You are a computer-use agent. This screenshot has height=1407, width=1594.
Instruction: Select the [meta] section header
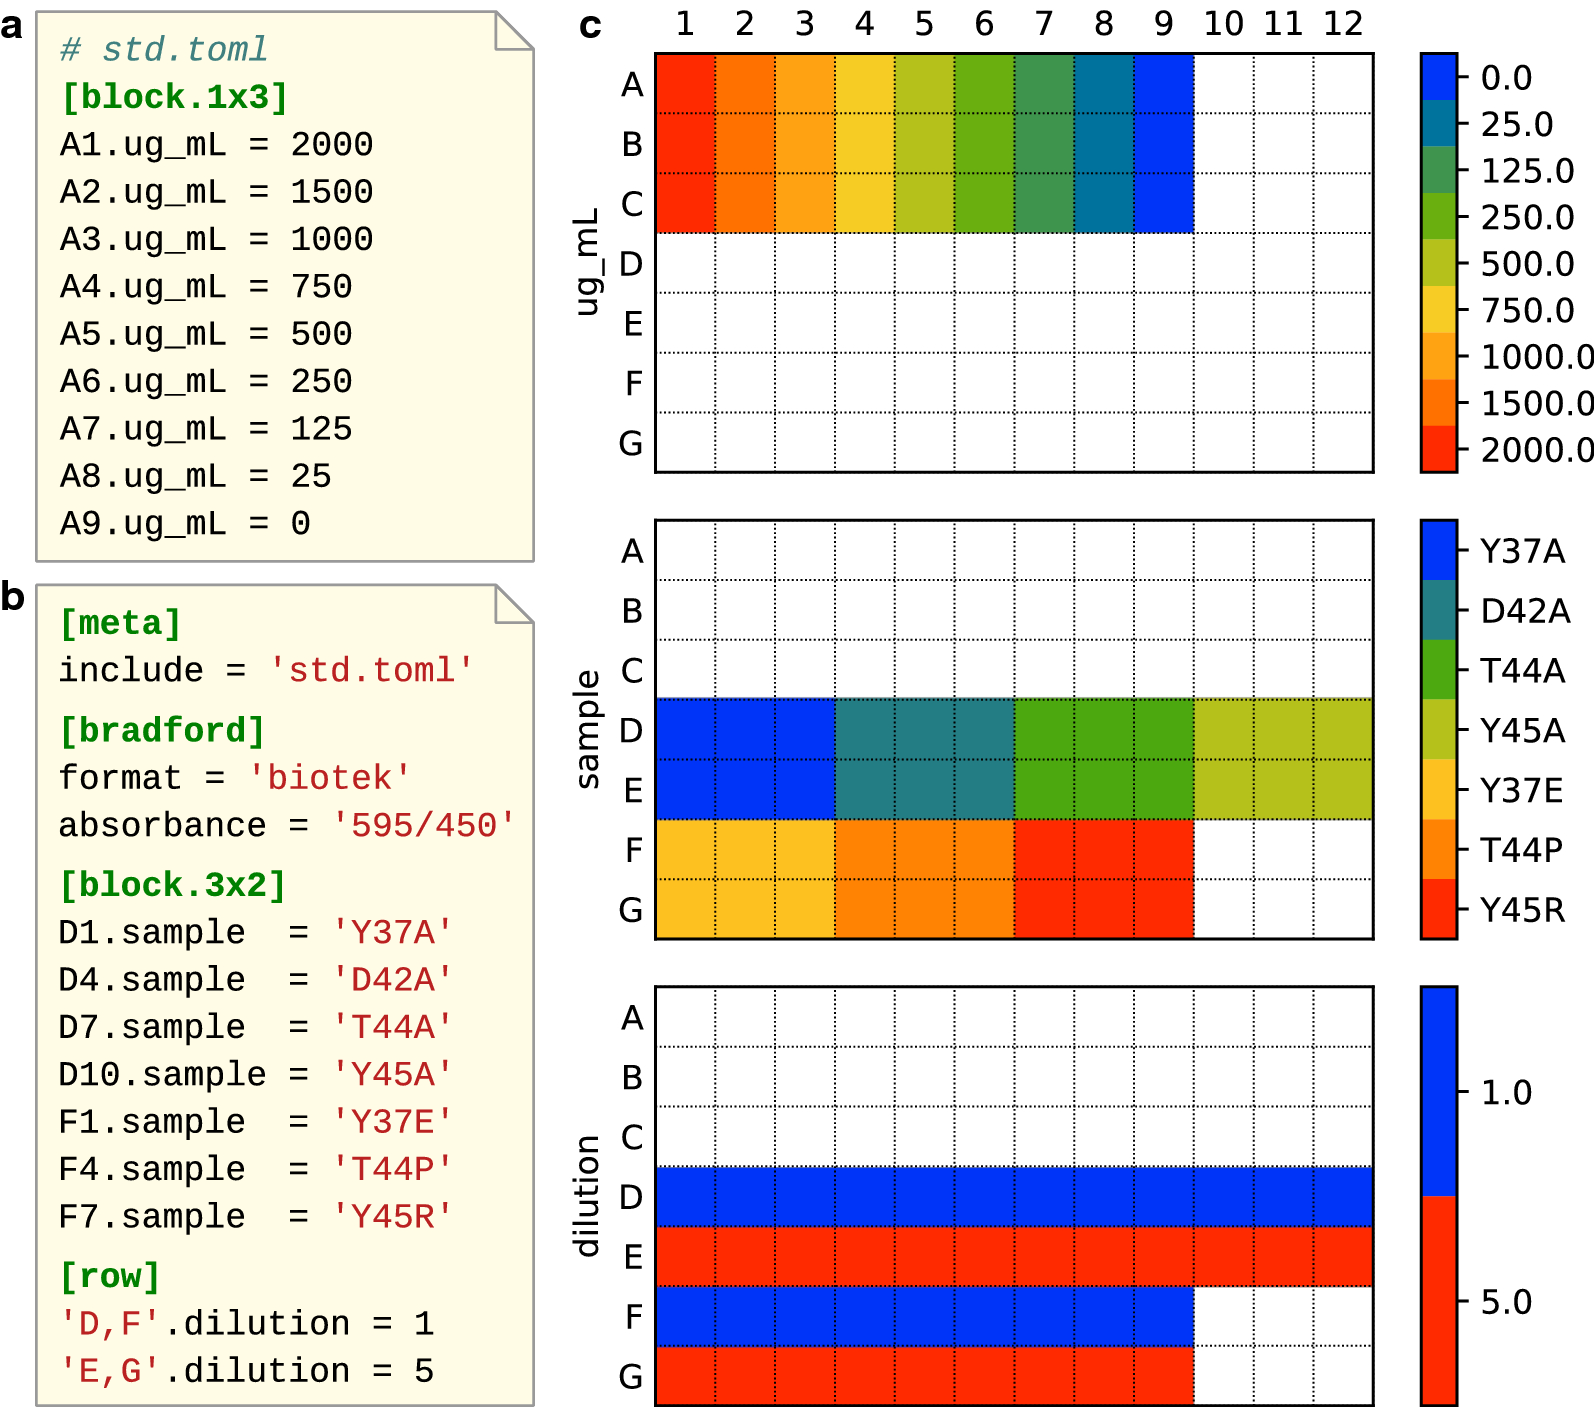pos(121,623)
